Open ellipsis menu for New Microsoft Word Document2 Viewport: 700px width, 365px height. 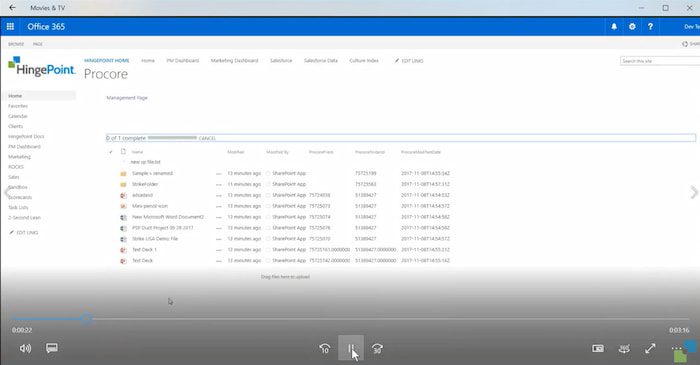click(219, 217)
